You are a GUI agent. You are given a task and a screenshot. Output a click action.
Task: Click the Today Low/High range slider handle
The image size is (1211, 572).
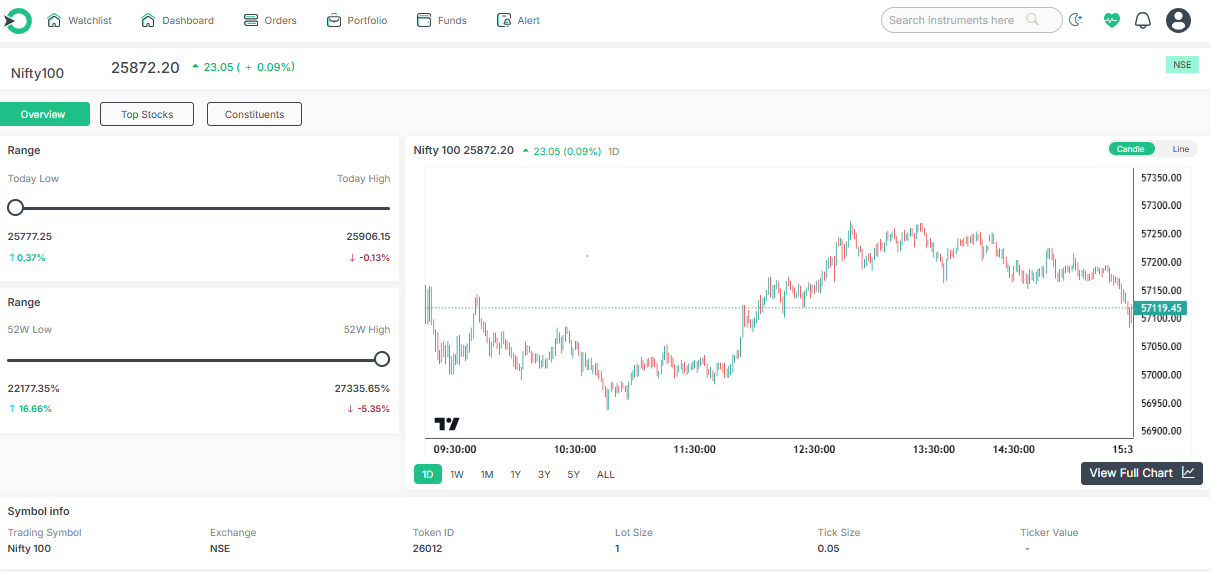15,208
